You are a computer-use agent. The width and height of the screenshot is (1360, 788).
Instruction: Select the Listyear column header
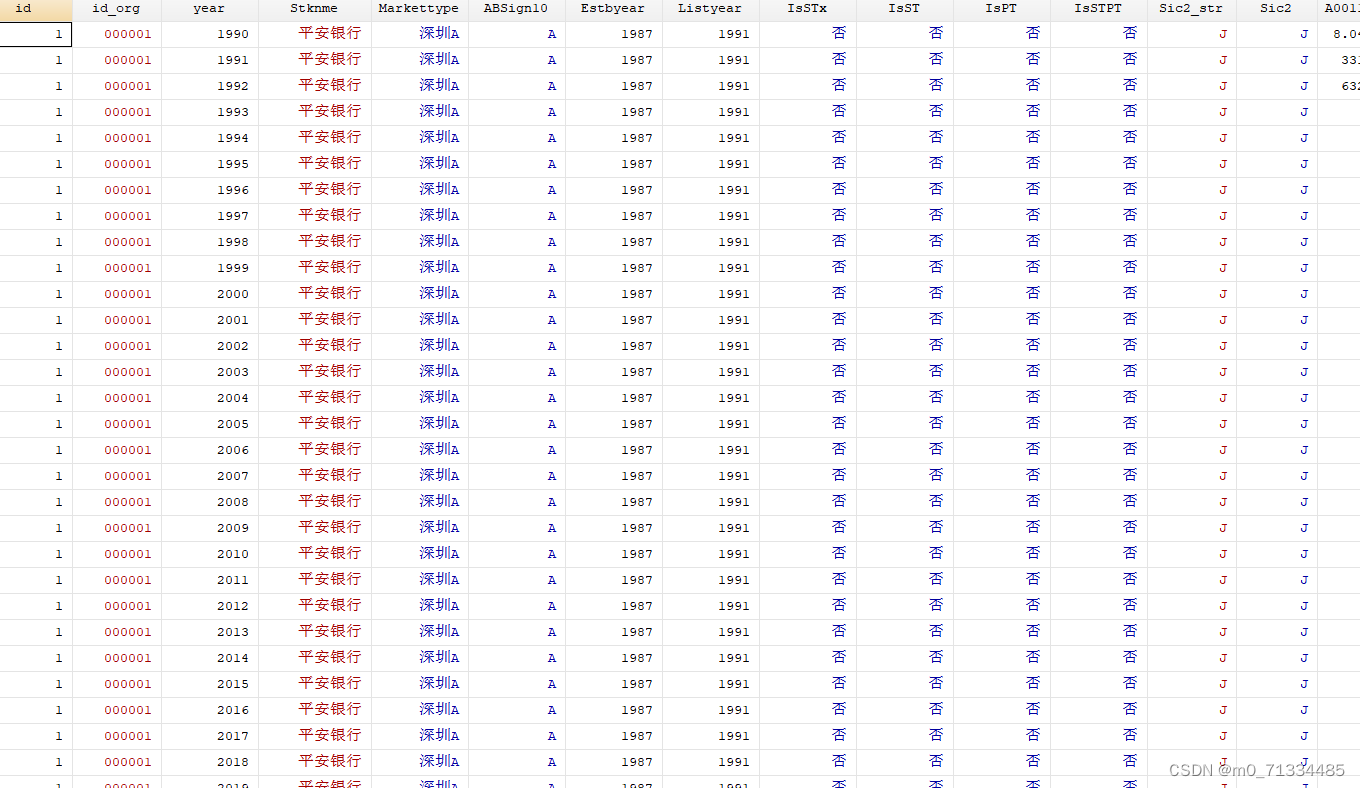pos(710,8)
